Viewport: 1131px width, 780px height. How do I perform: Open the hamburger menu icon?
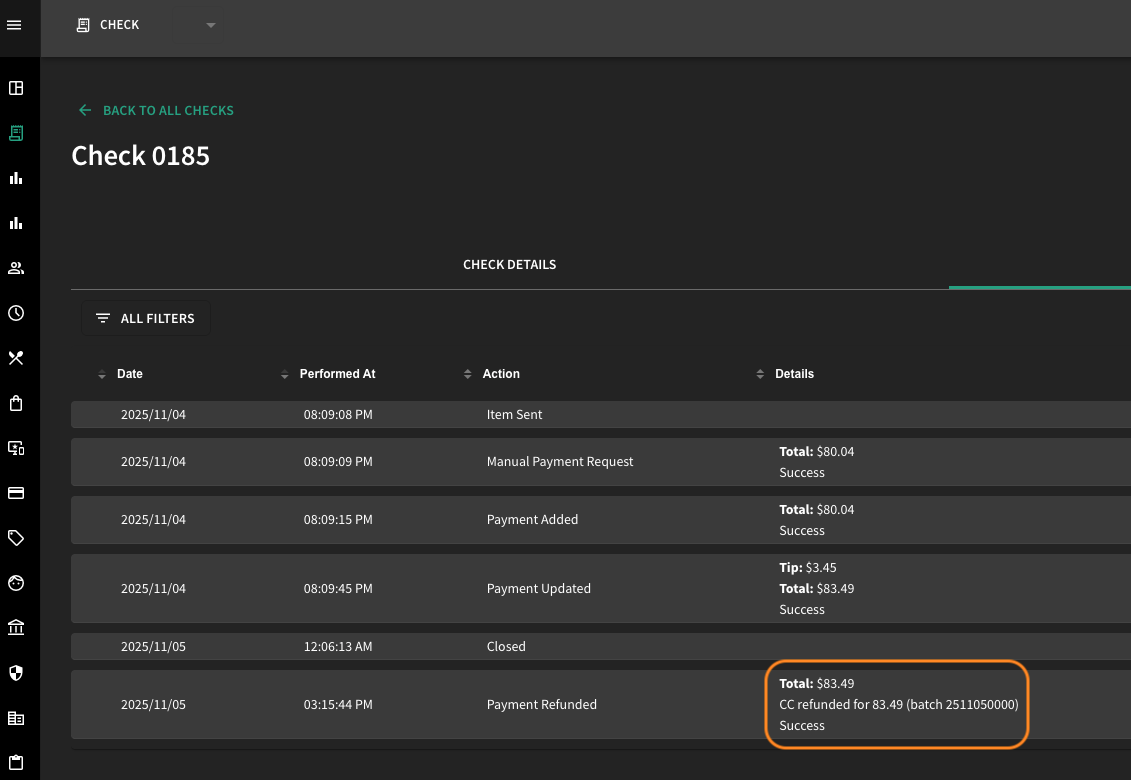[14, 25]
